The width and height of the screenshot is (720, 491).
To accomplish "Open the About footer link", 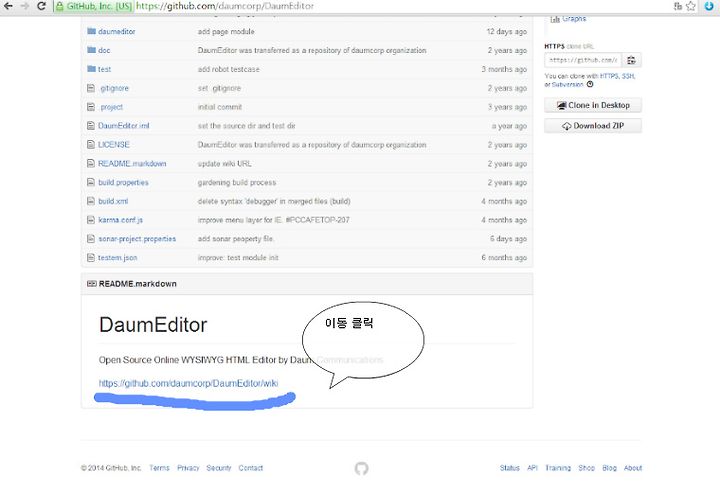I will 633,468.
